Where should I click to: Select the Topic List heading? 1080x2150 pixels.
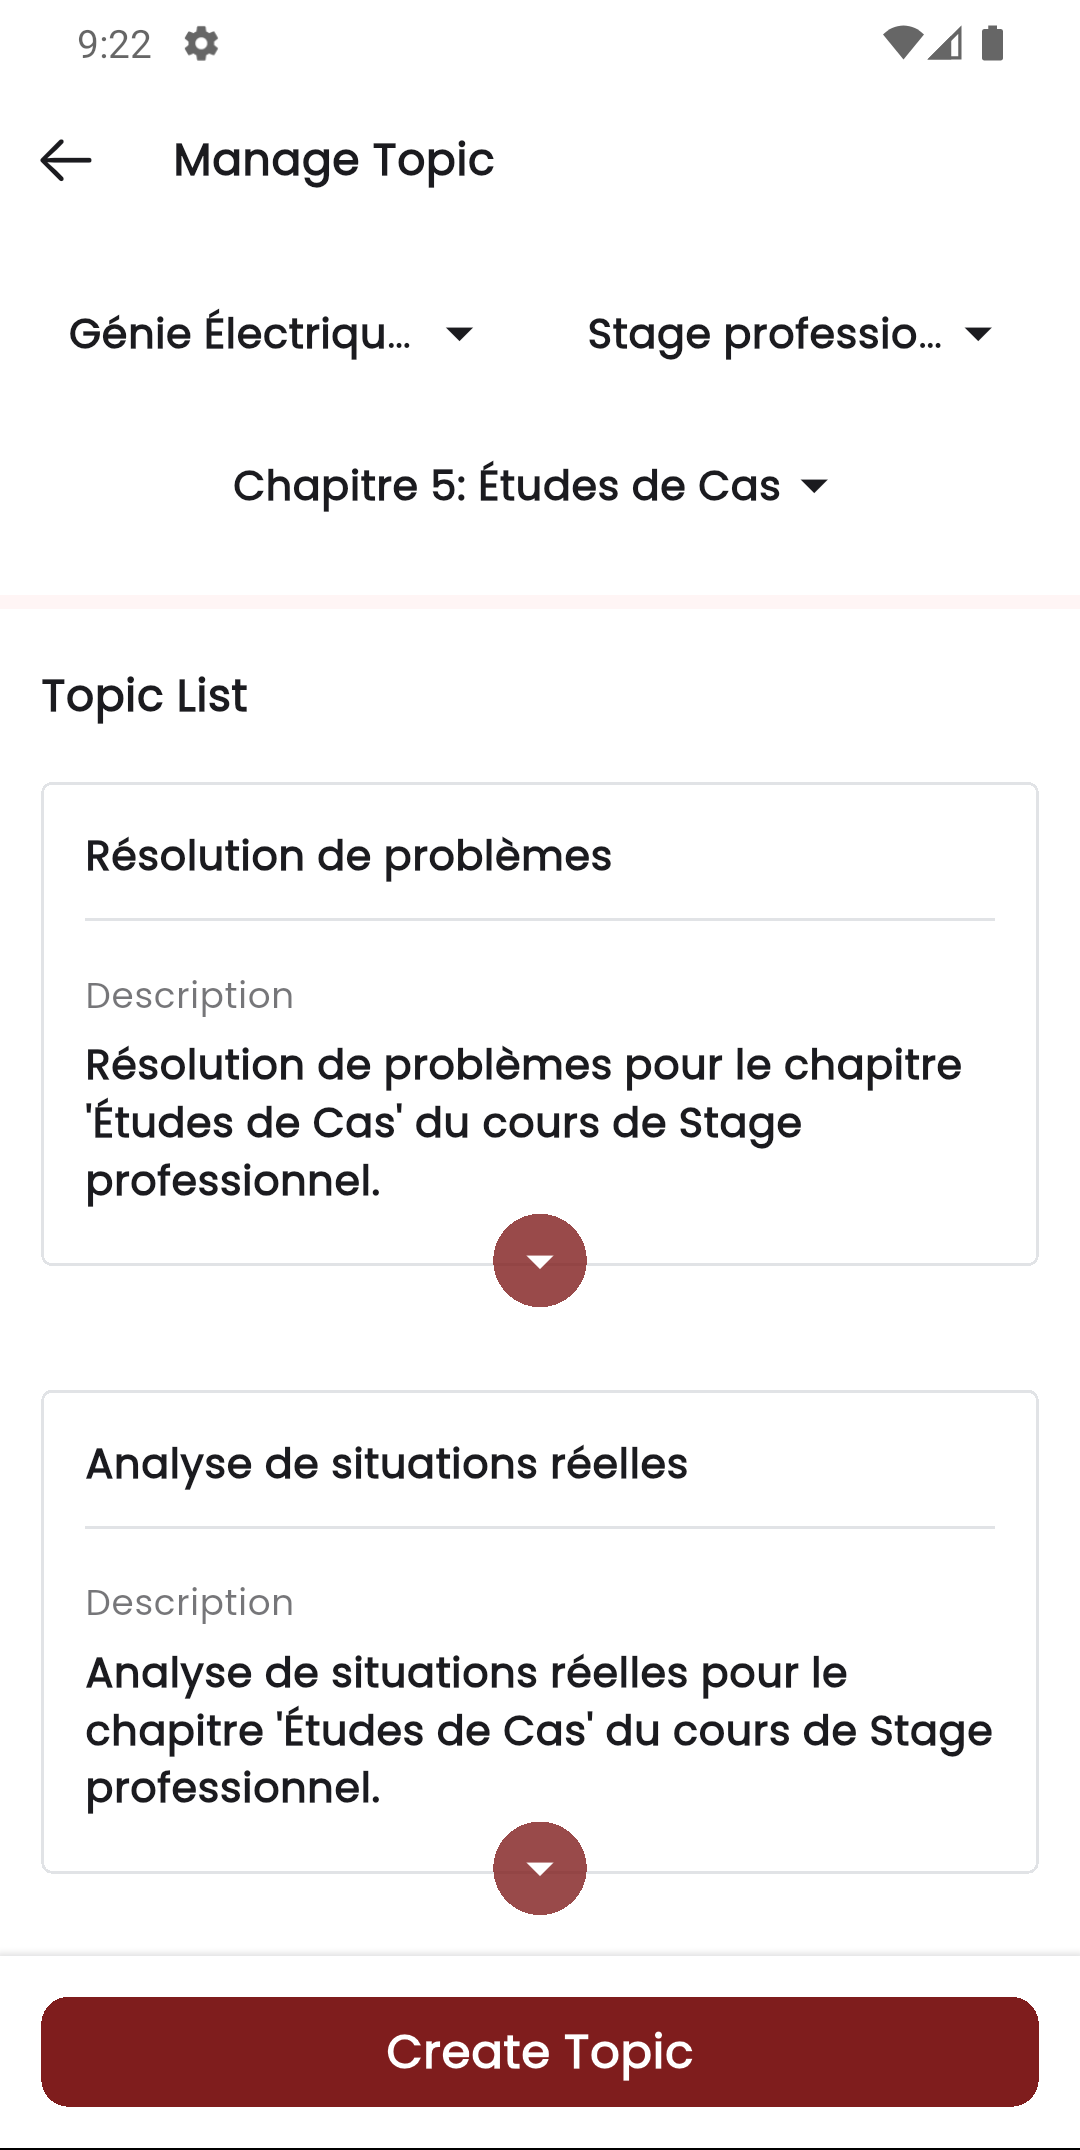coord(143,695)
